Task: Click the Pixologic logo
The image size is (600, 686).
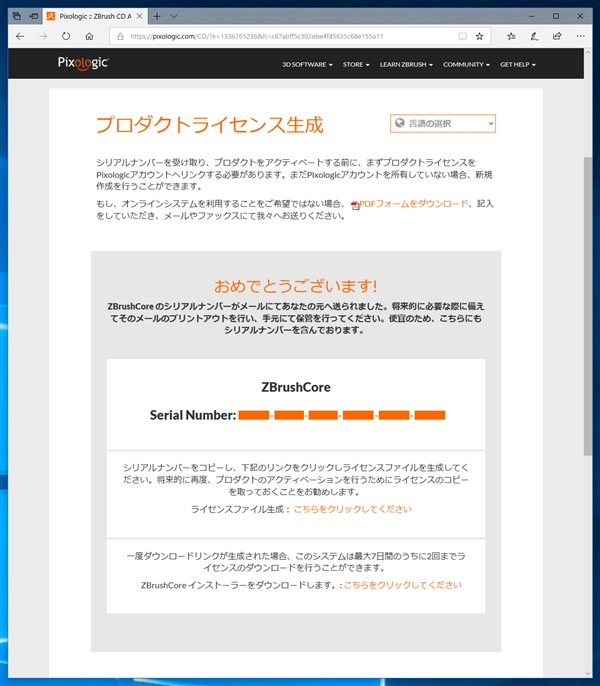Action: coord(83,63)
